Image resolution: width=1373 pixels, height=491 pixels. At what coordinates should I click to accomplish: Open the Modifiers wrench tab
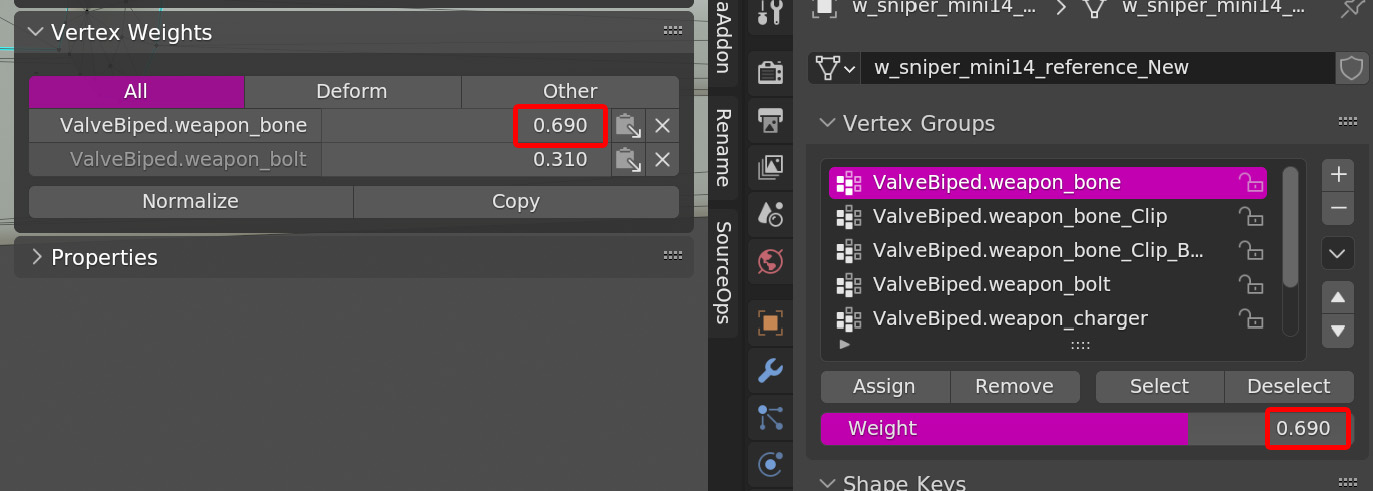click(770, 371)
